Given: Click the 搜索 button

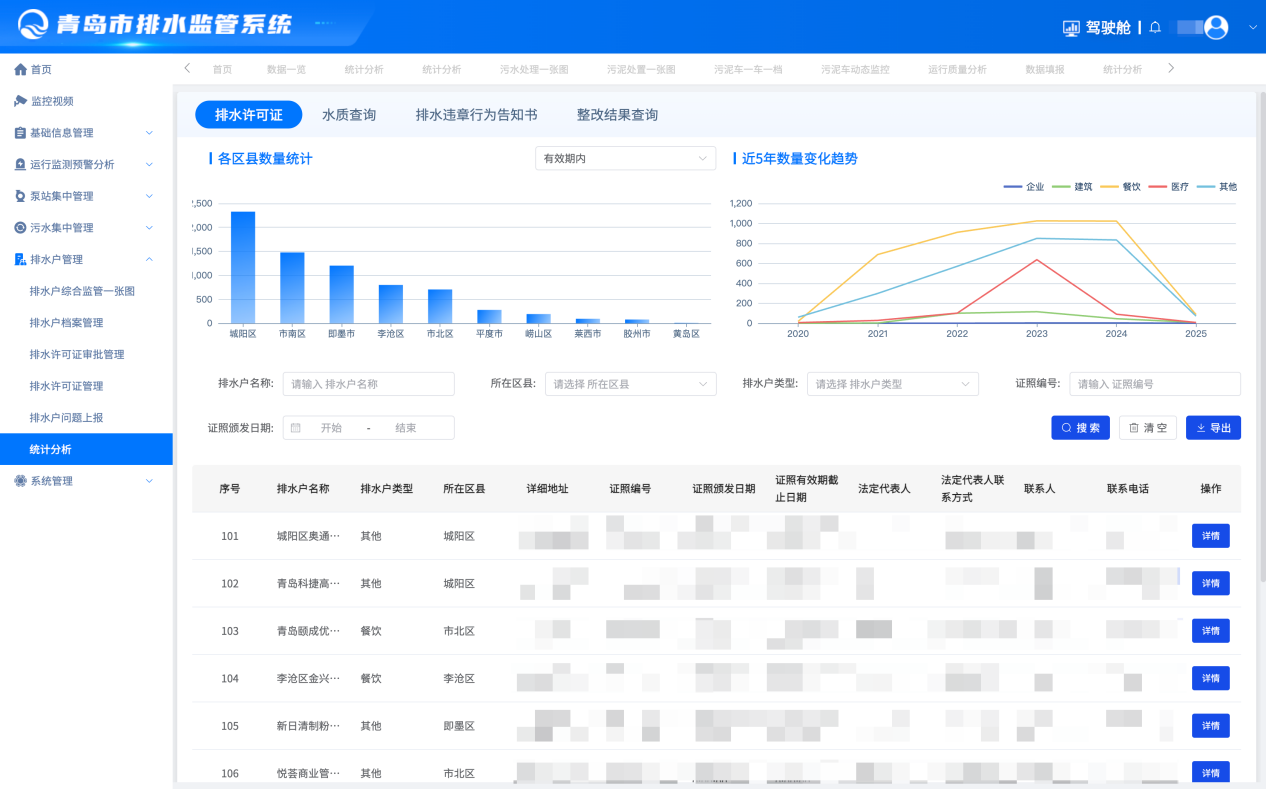Looking at the screenshot, I should [x=1080, y=428].
